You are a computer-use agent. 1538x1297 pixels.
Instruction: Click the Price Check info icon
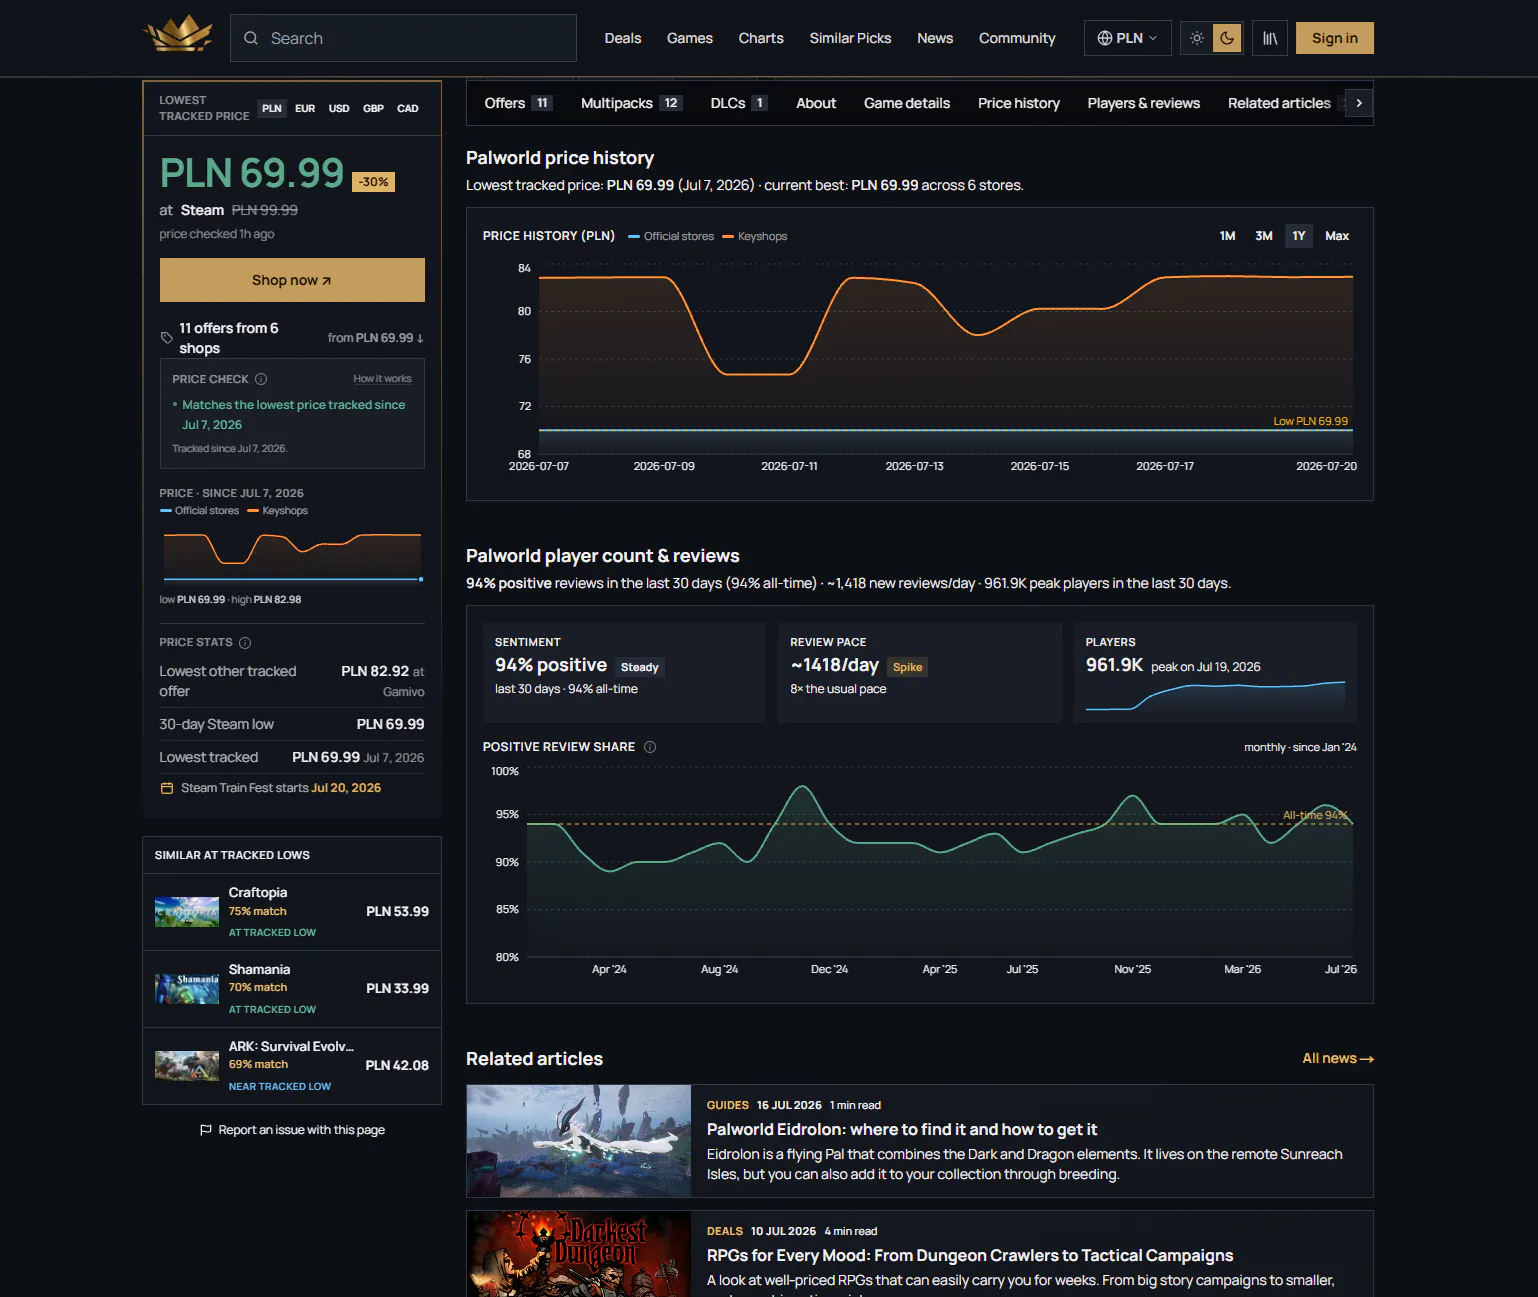(x=261, y=379)
